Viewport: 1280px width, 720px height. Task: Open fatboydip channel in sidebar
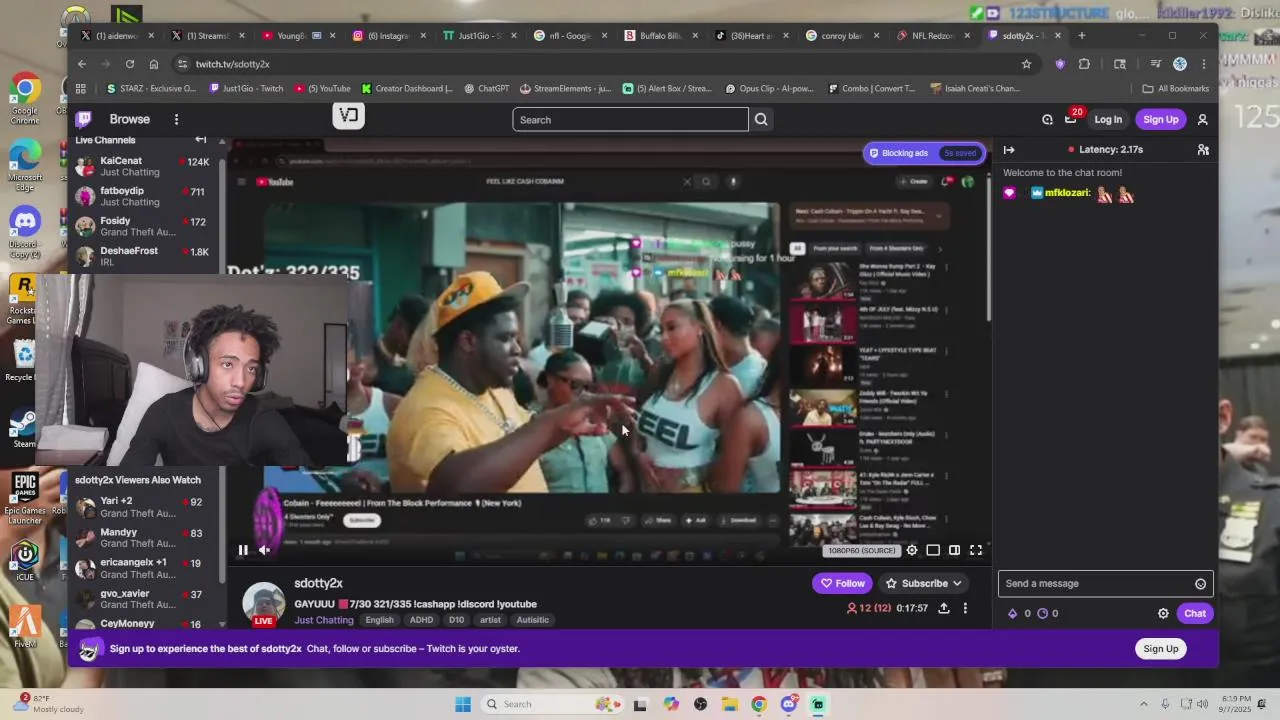click(143, 196)
